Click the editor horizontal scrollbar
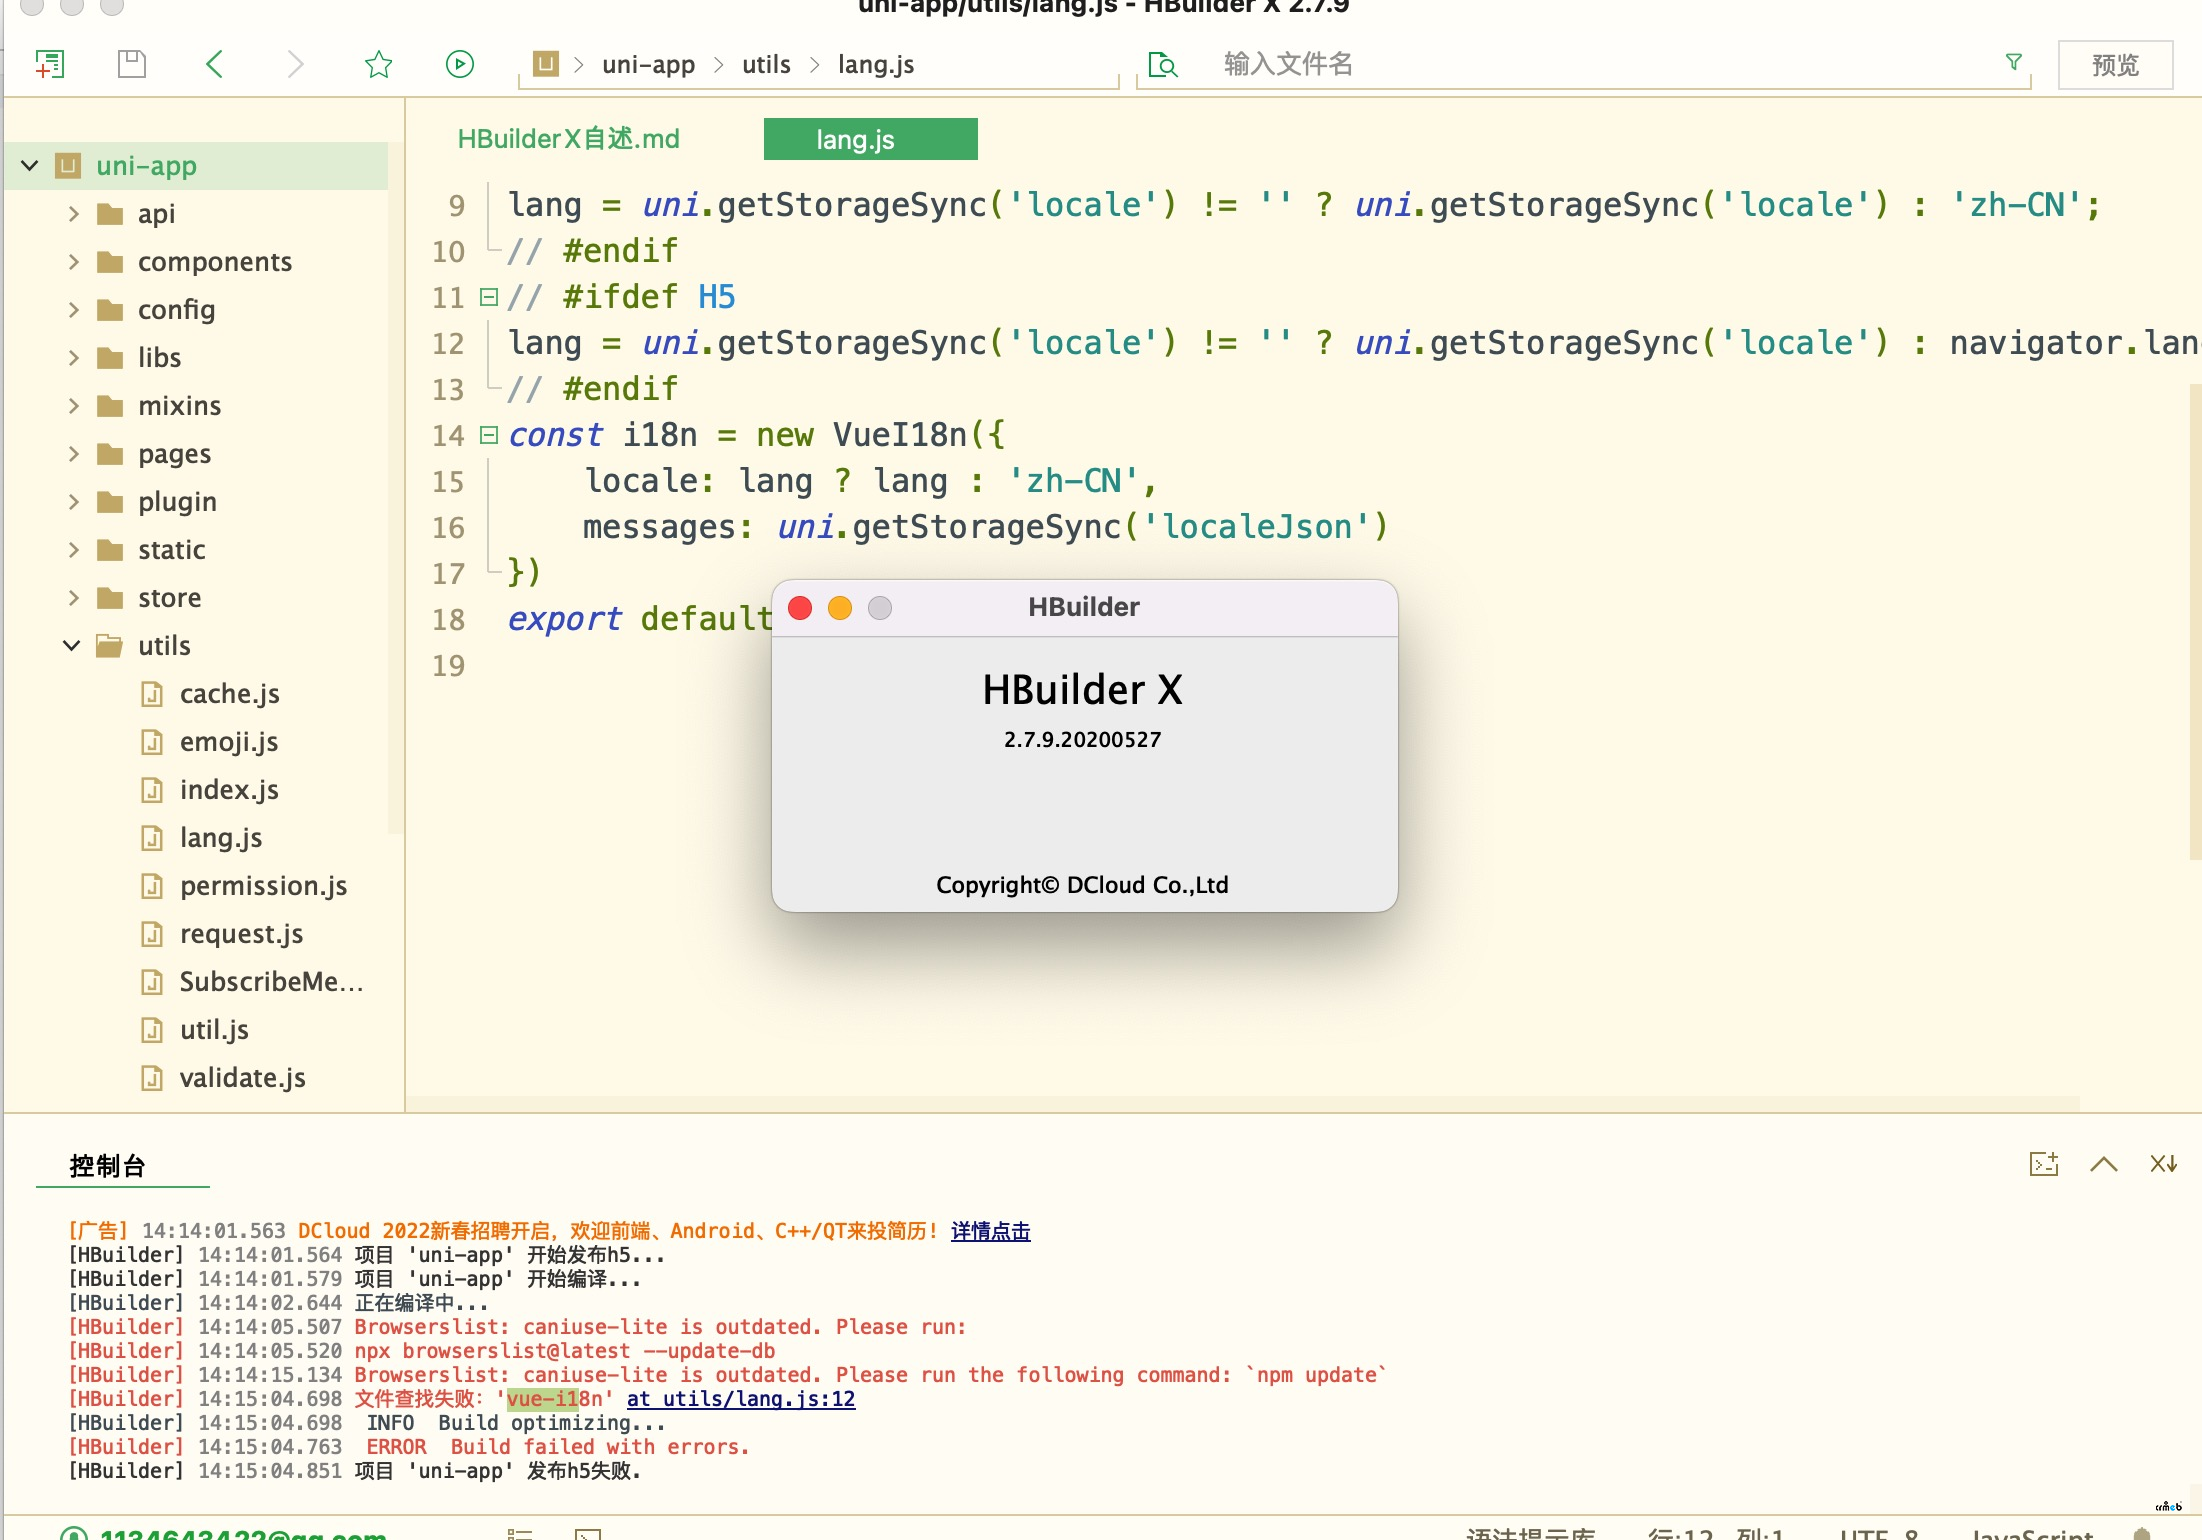 pyautogui.click(x=1241, y=1104)
